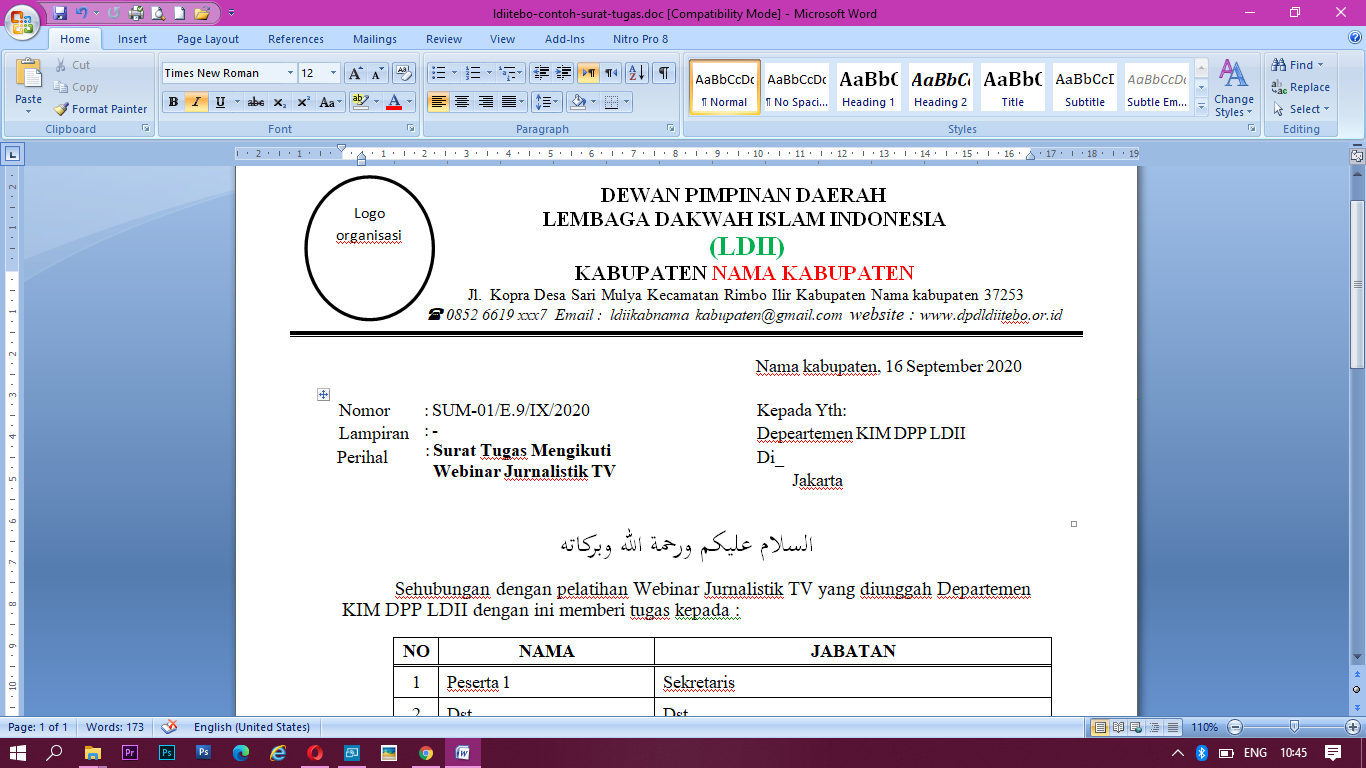Click the Open folder icon in Quick Access Toolbar
The image size is (1366, 768).
202,13
